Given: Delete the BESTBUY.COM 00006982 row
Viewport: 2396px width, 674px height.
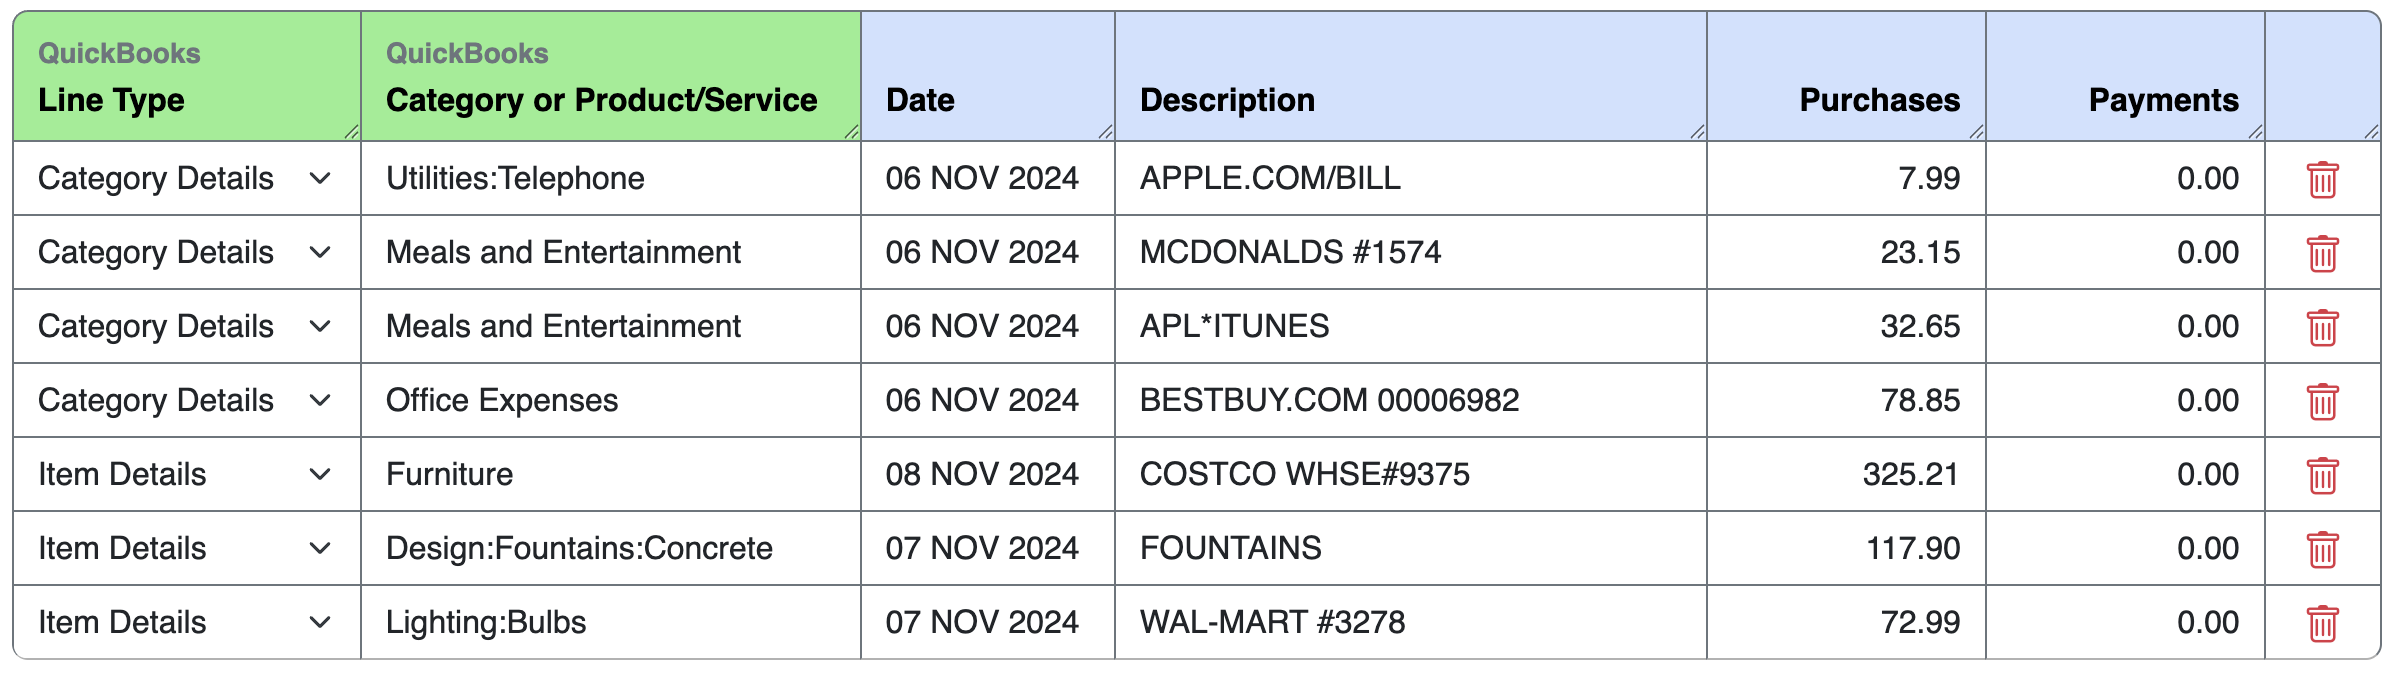Looking at the screenshot, I should point(2322,402).
